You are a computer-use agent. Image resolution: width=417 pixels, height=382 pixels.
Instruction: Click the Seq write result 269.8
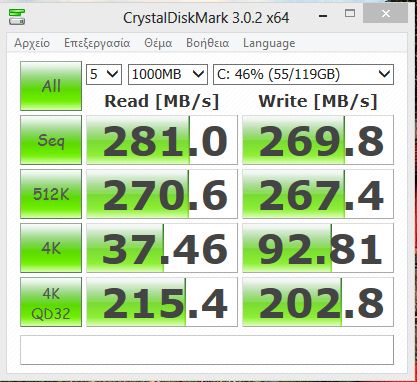click(x=318, y=140)
